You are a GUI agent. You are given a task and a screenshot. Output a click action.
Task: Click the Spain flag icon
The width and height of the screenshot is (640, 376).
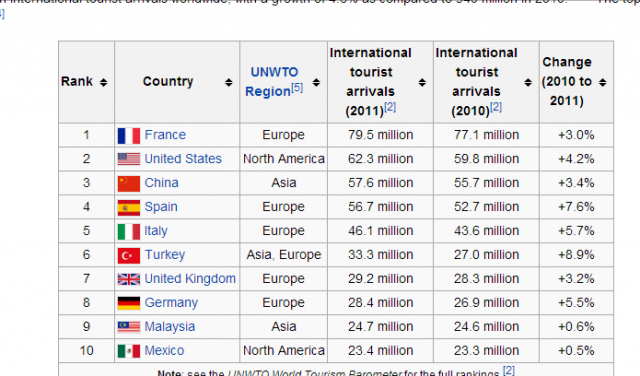coord(129,207)
